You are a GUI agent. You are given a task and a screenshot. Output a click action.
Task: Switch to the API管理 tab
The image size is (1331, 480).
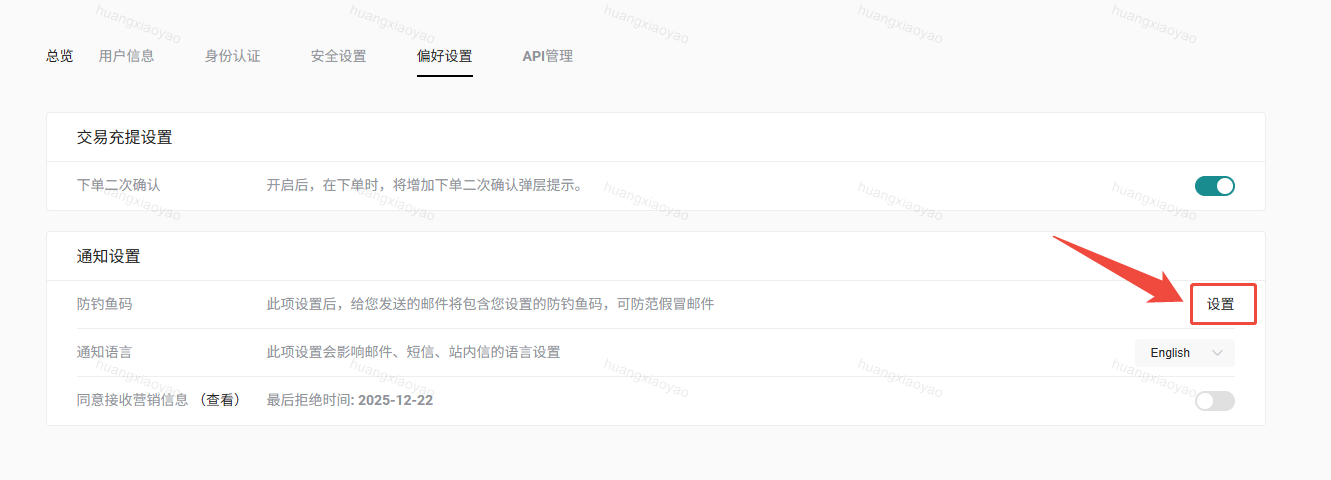pyautogui.click(x=547, y=56)
